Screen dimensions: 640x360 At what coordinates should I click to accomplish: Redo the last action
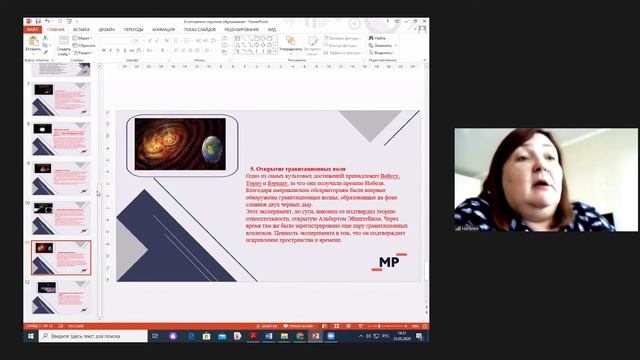[x=60, y=21]
